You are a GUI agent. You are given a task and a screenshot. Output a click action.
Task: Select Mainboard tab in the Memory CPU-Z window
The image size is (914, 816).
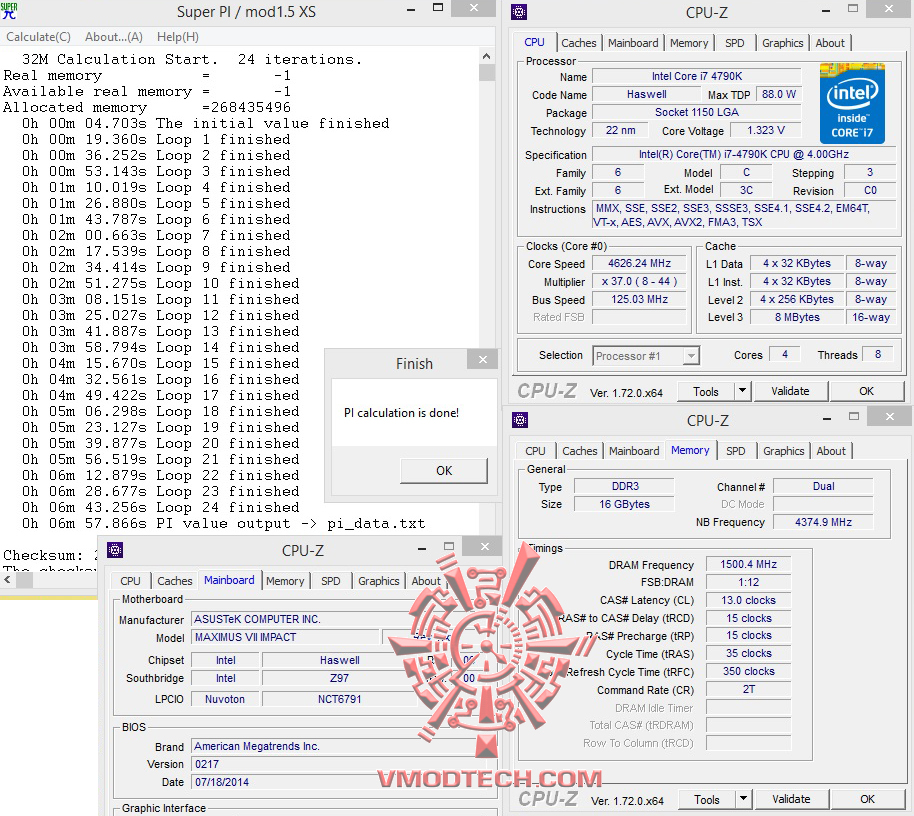pyautogui.click(x=634, y=451)
